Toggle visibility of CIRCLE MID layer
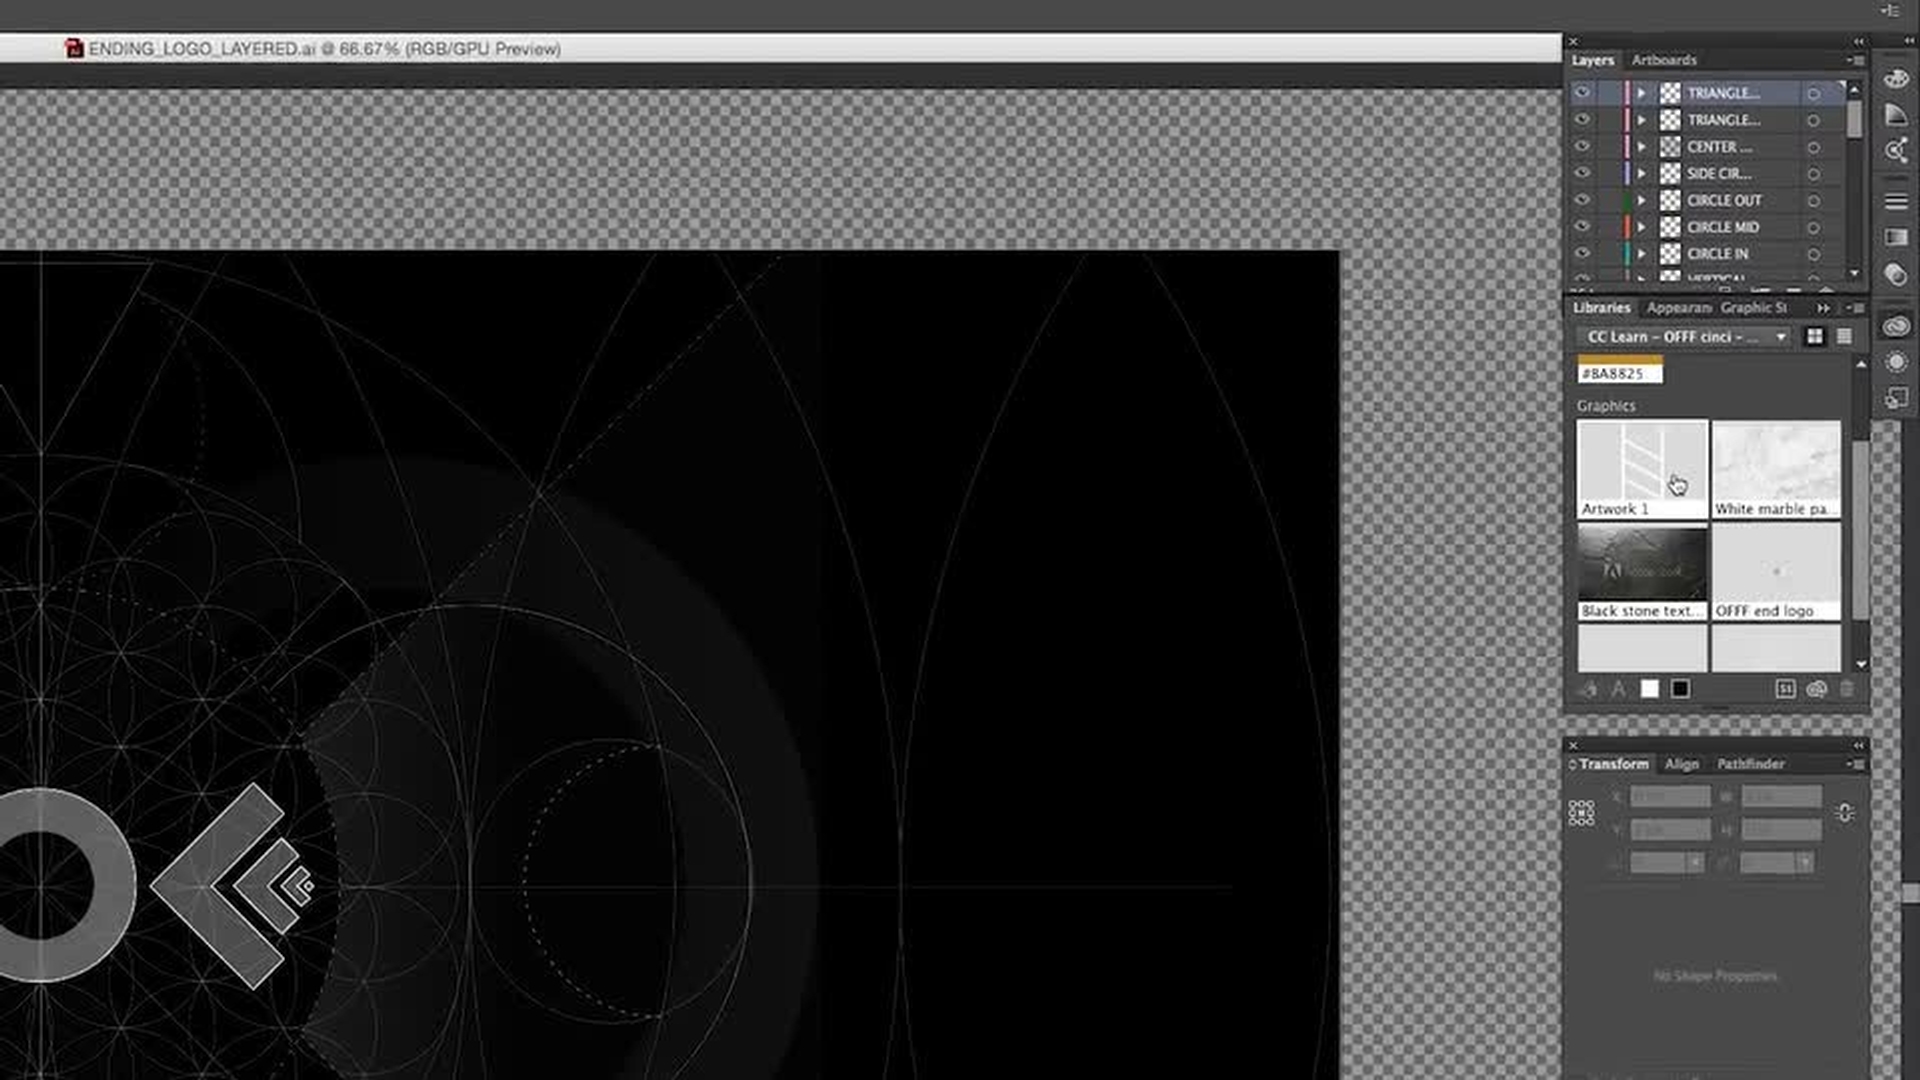This screenshot has height=1080, width=1920. point(1582,227)
